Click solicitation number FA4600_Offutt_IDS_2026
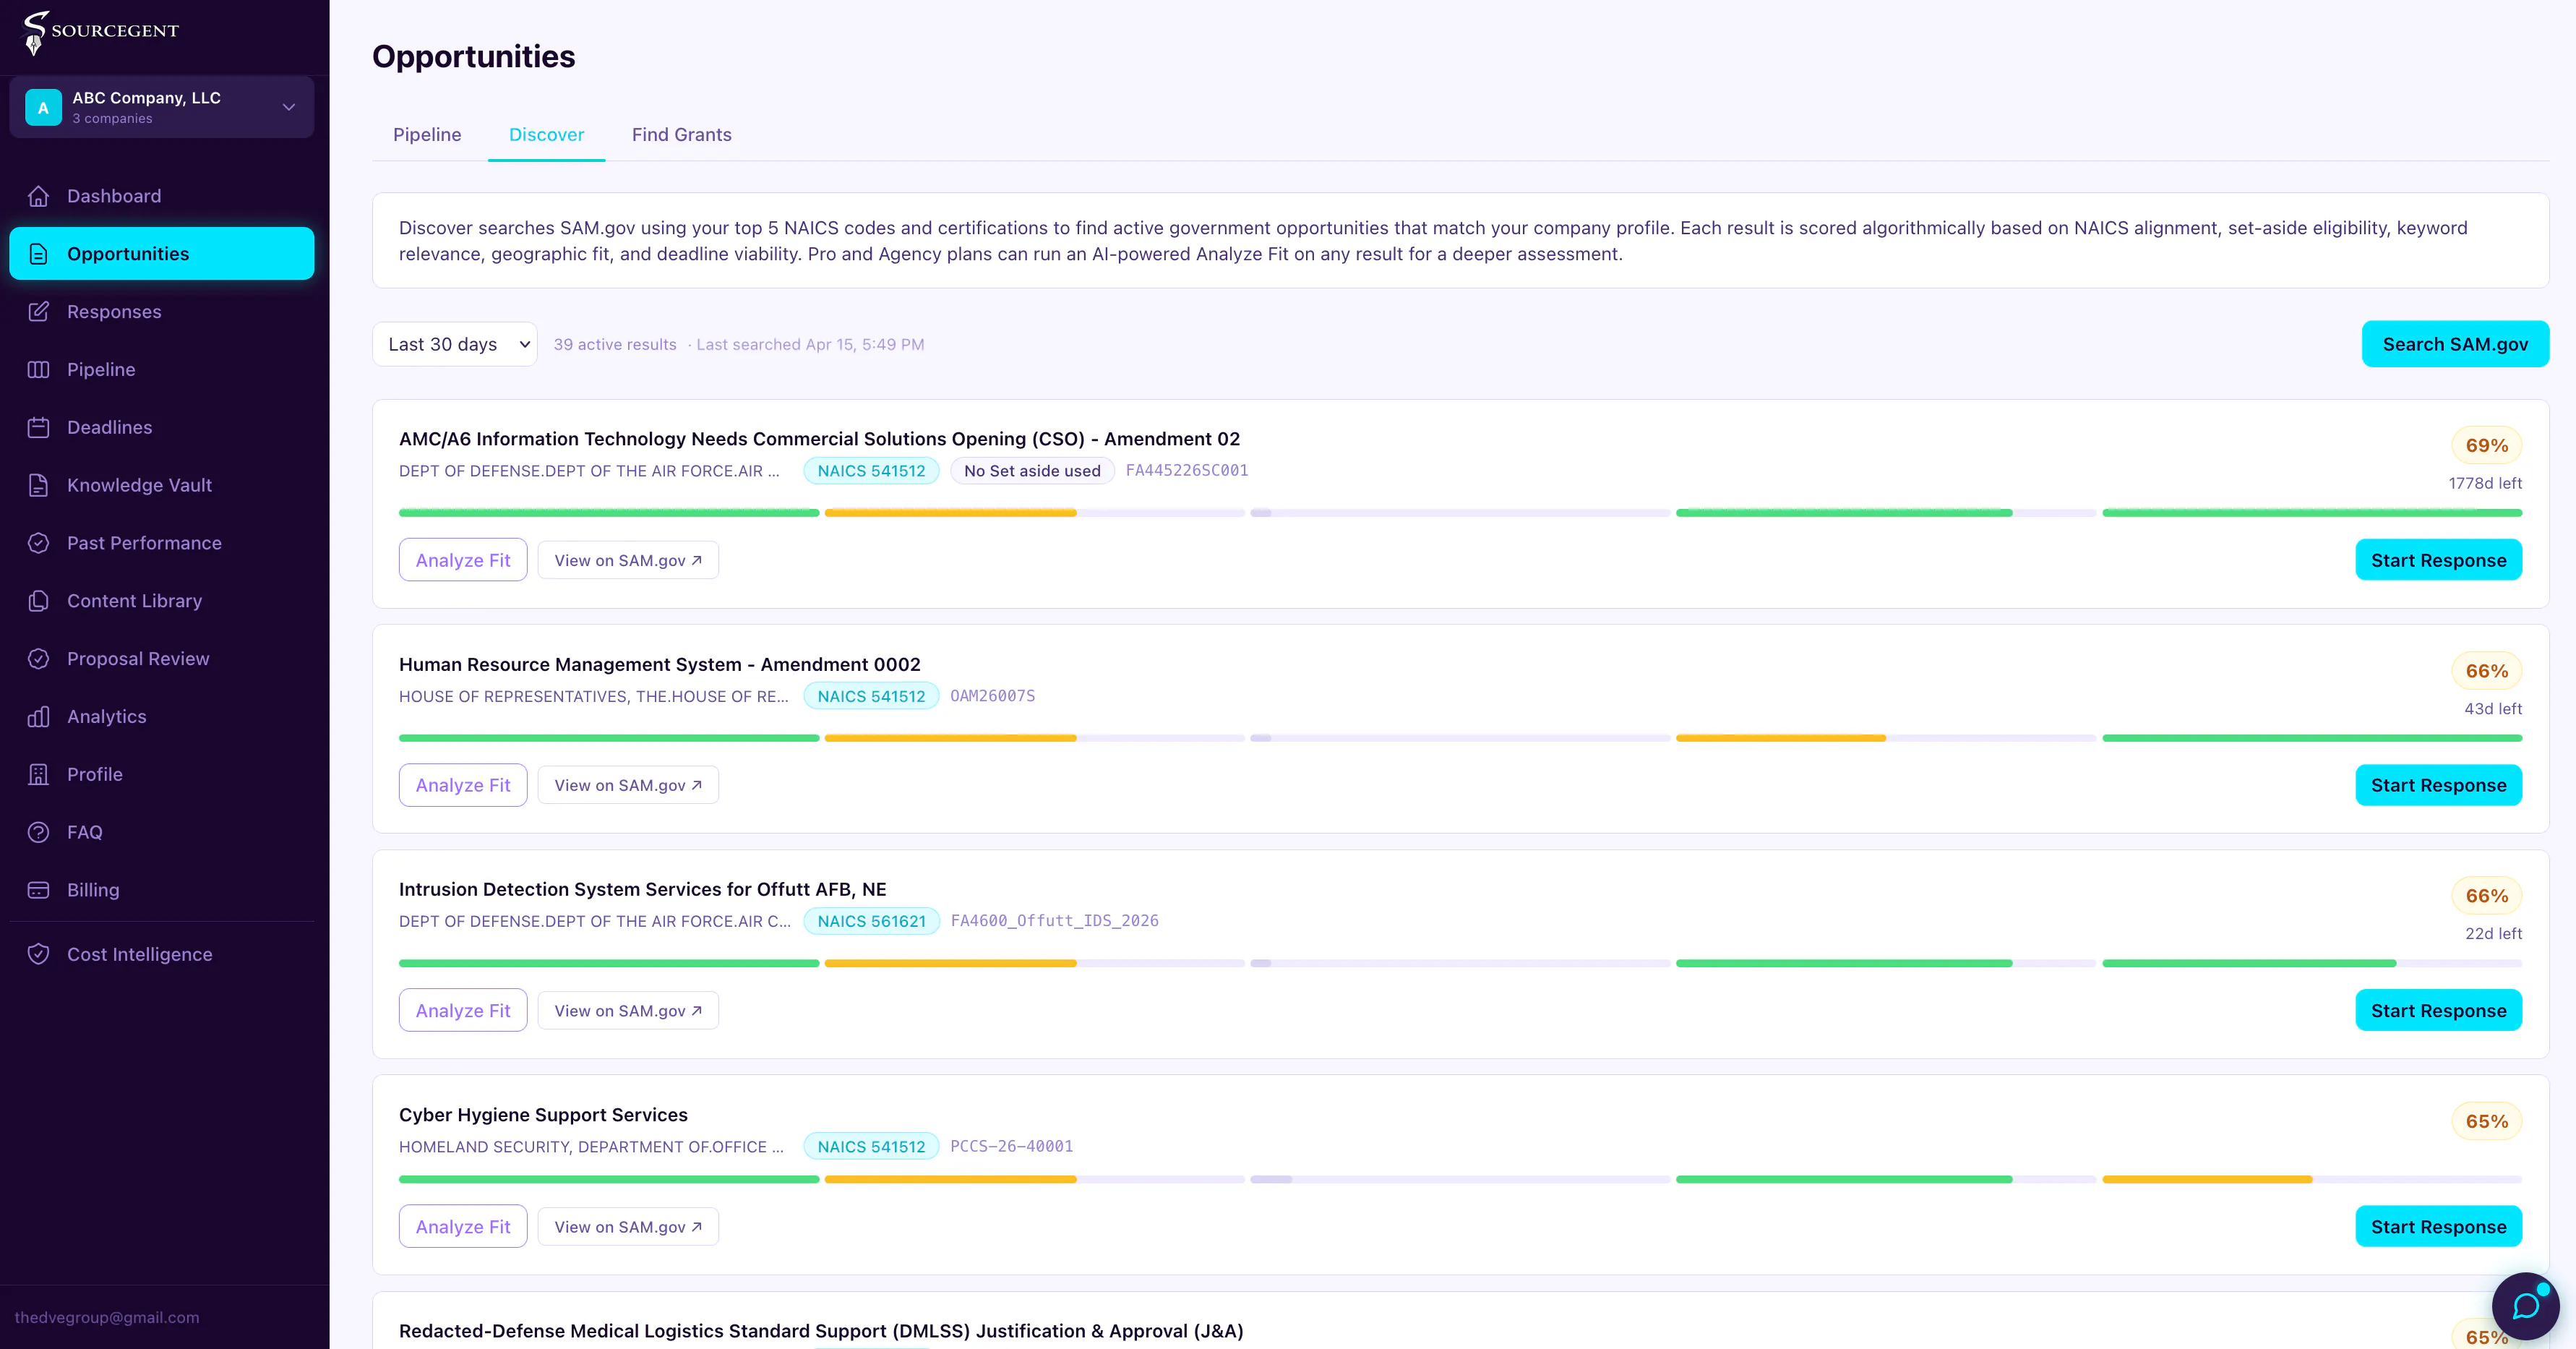2576x1349 pixels. (x=1055, y=920)
